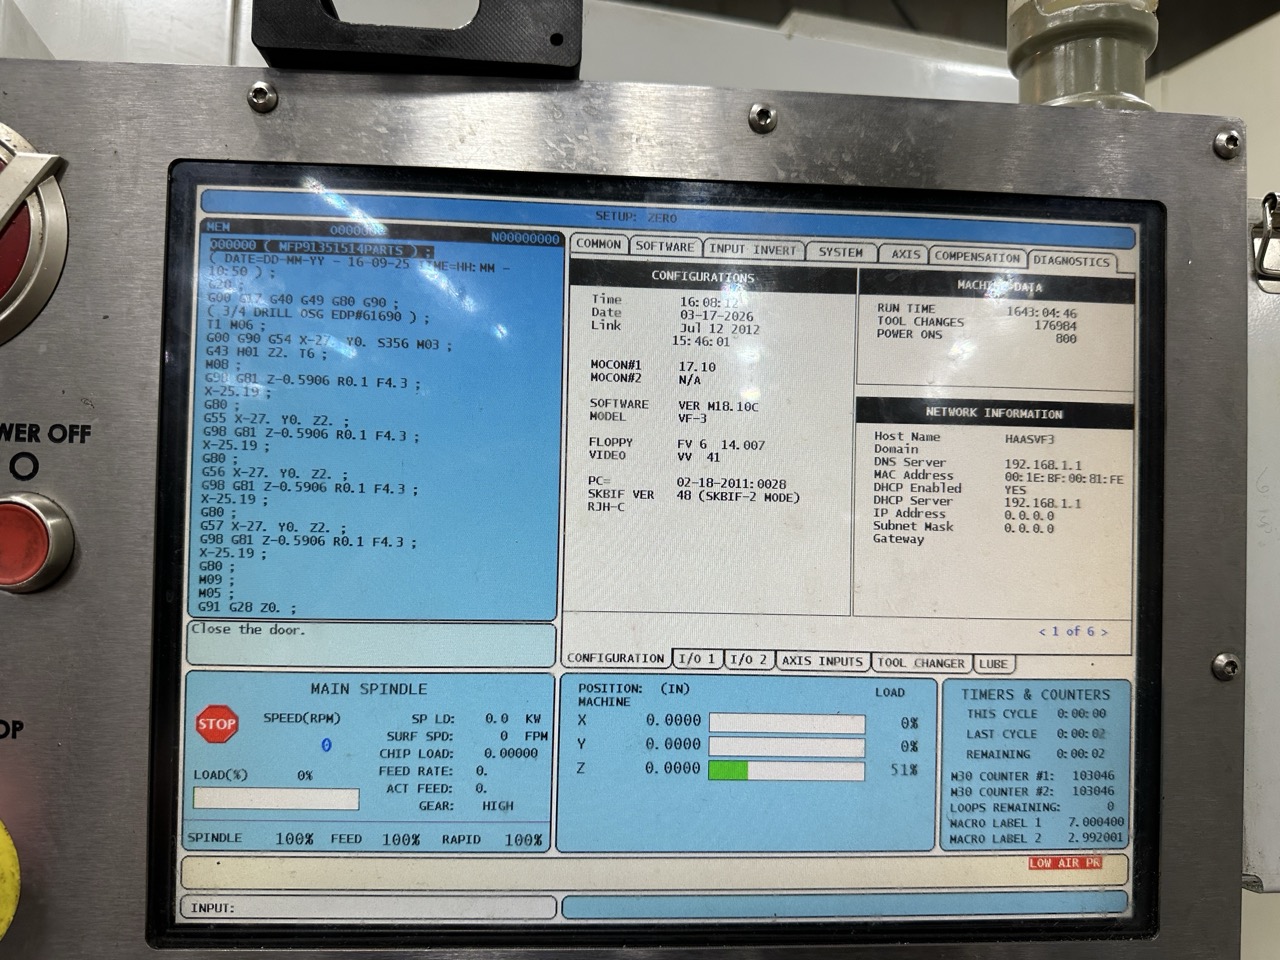Click the spindle LOAD(%) bar

(276, 799)
